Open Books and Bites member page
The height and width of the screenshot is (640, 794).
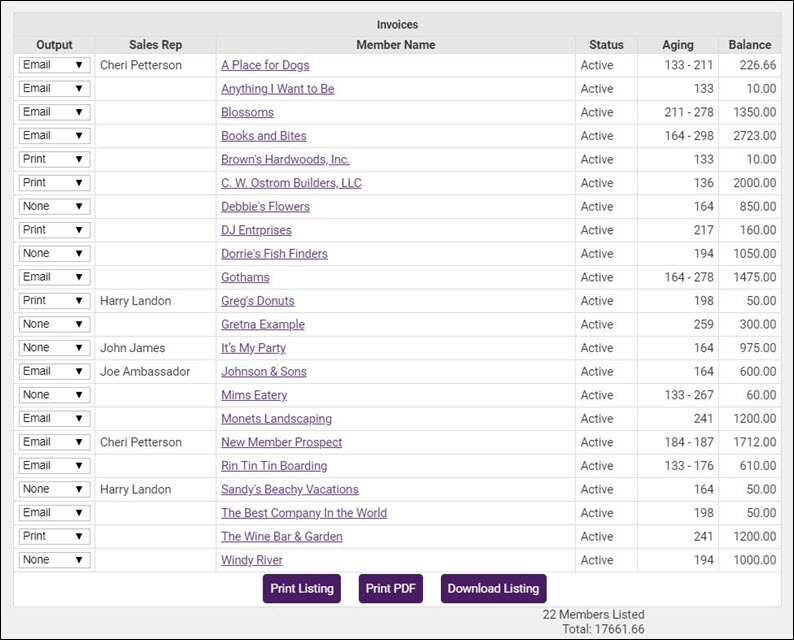tap(263, 136)
